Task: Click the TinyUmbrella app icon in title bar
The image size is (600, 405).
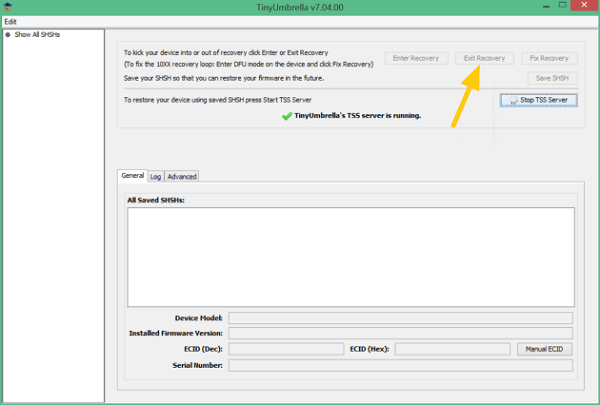Action: click(8, 7)
